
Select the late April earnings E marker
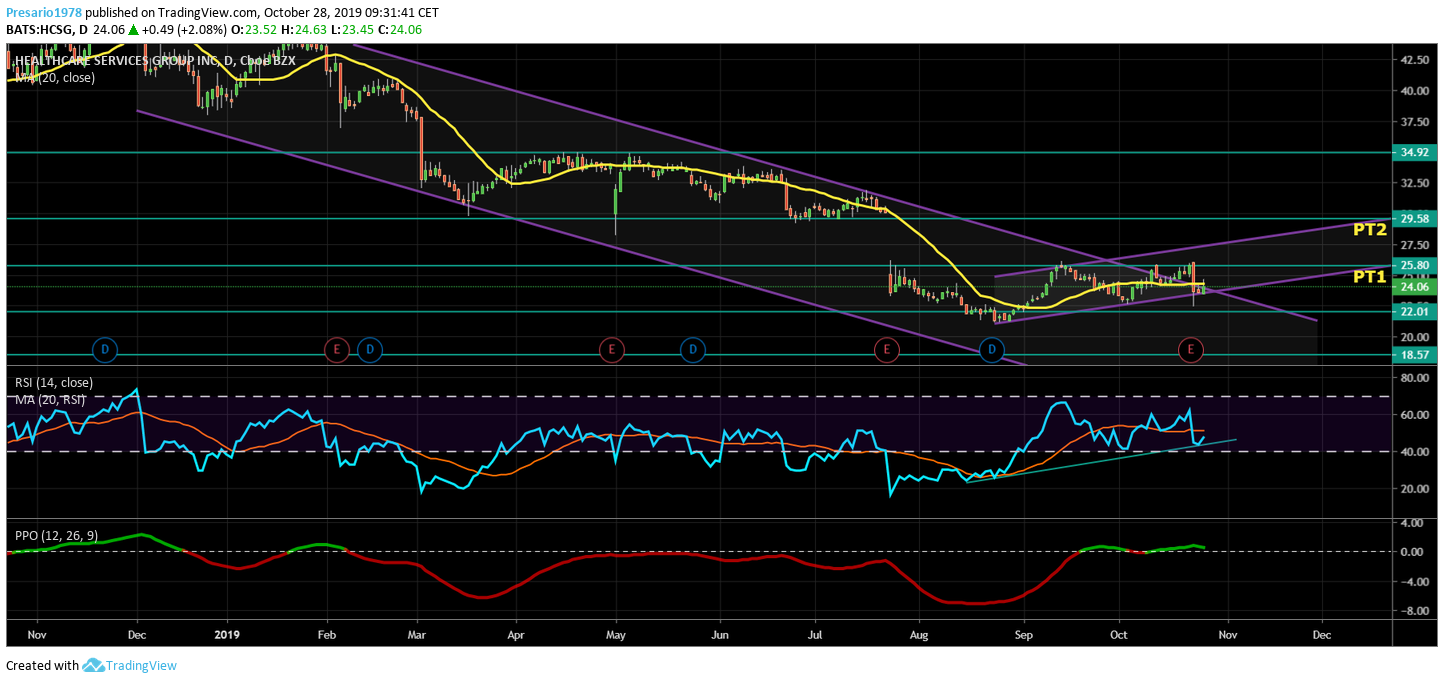[611, 349]
